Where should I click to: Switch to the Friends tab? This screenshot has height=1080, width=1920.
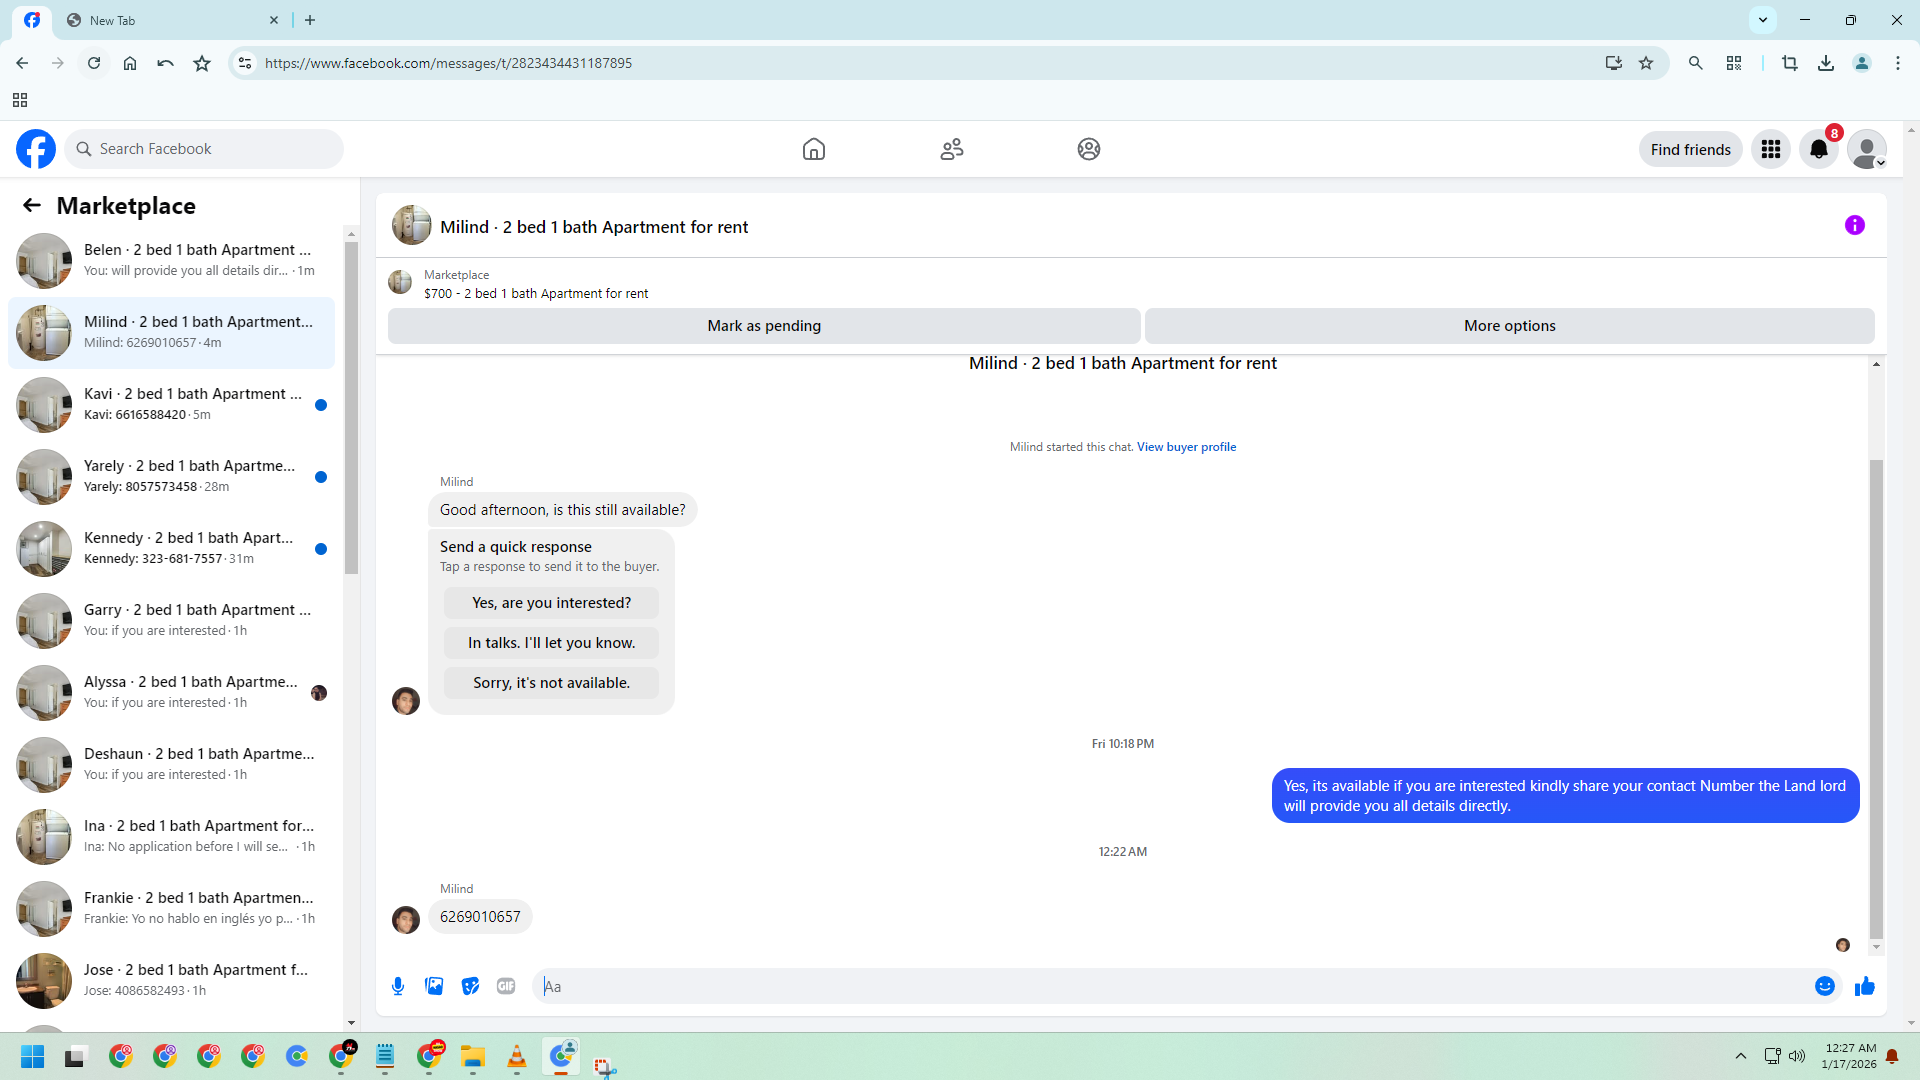951,149
